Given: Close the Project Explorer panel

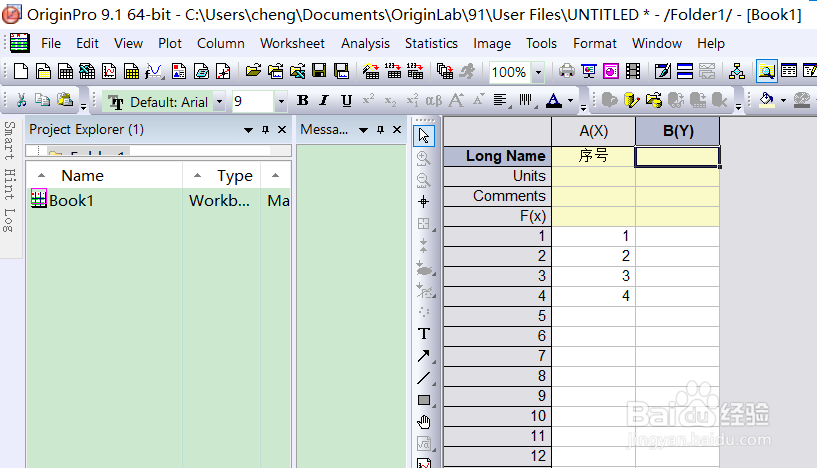Looking at the screenshot, I should tap(282, 130).
